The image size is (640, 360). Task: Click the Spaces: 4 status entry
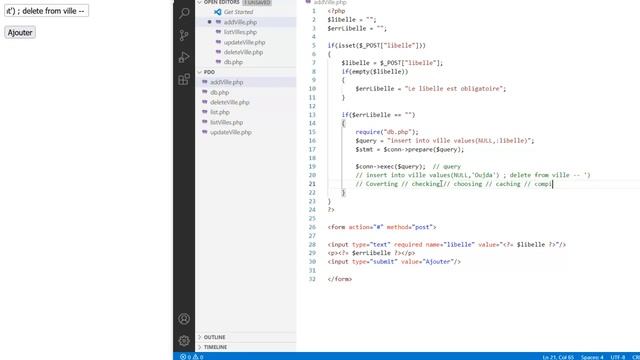tap(592, 357)
